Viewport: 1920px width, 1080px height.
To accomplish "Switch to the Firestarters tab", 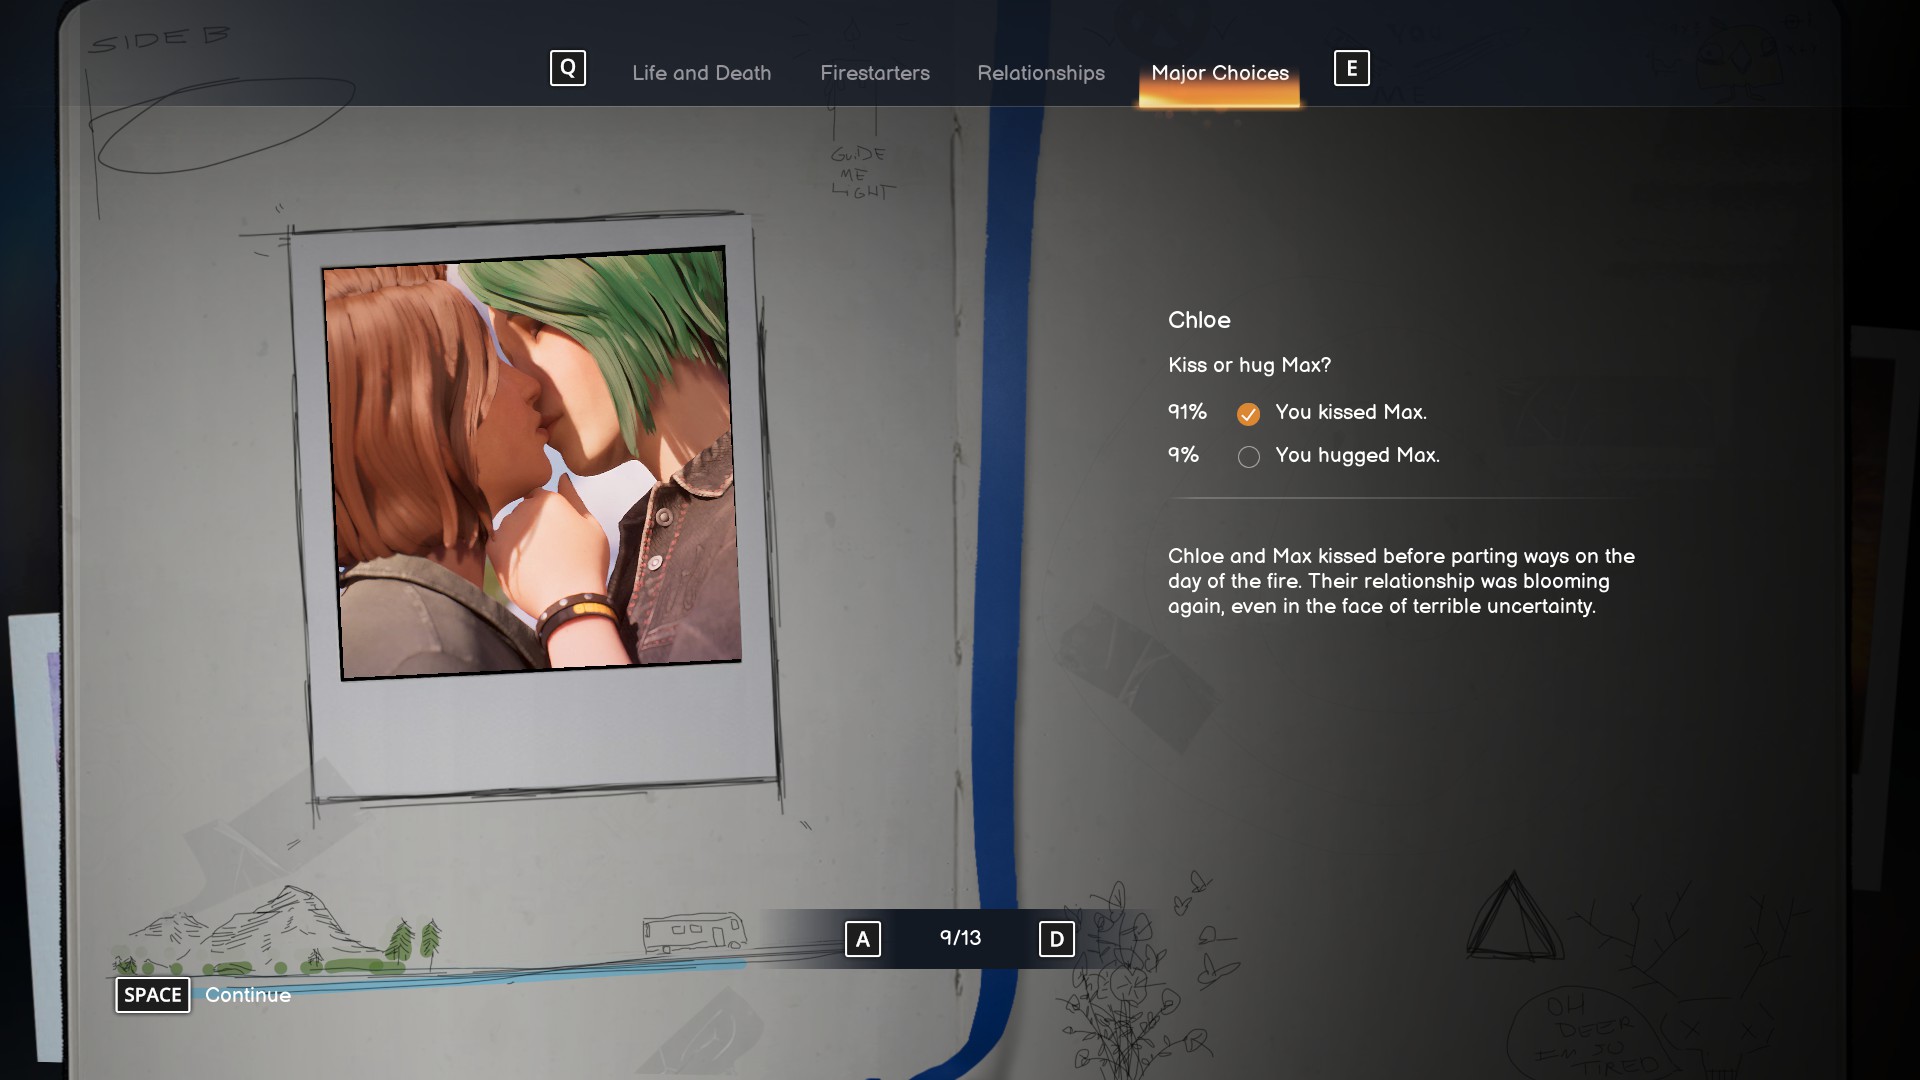I will coord(874,73).
